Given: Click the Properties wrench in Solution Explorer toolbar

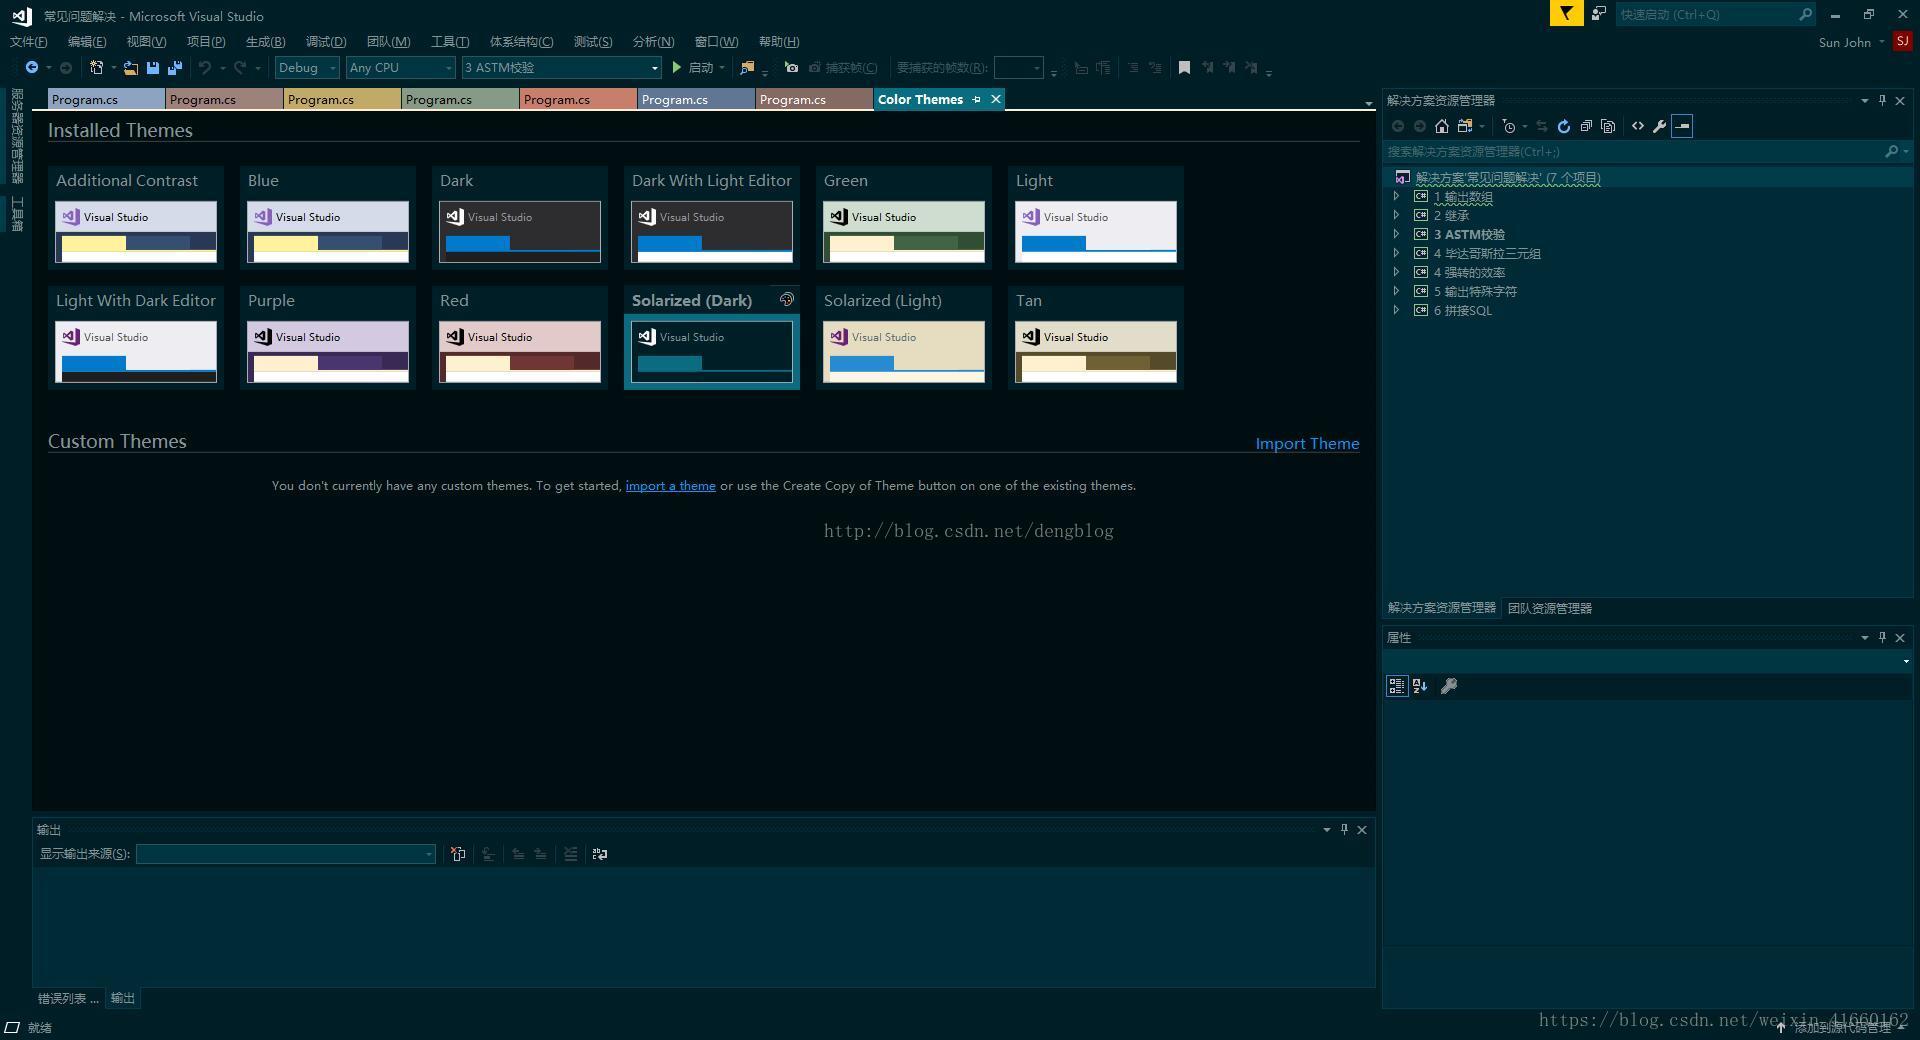Looking at the screenshot, I should click(x=1659, y=126).
